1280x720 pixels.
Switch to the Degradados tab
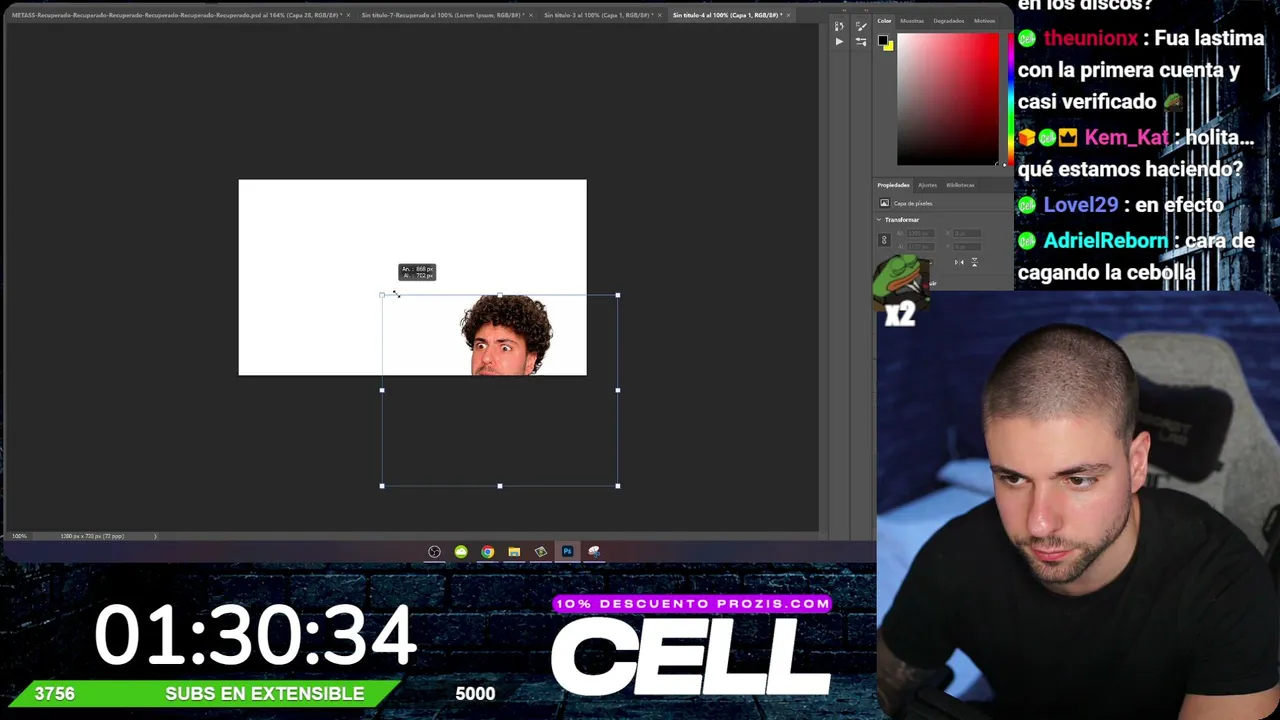point(949,21)
